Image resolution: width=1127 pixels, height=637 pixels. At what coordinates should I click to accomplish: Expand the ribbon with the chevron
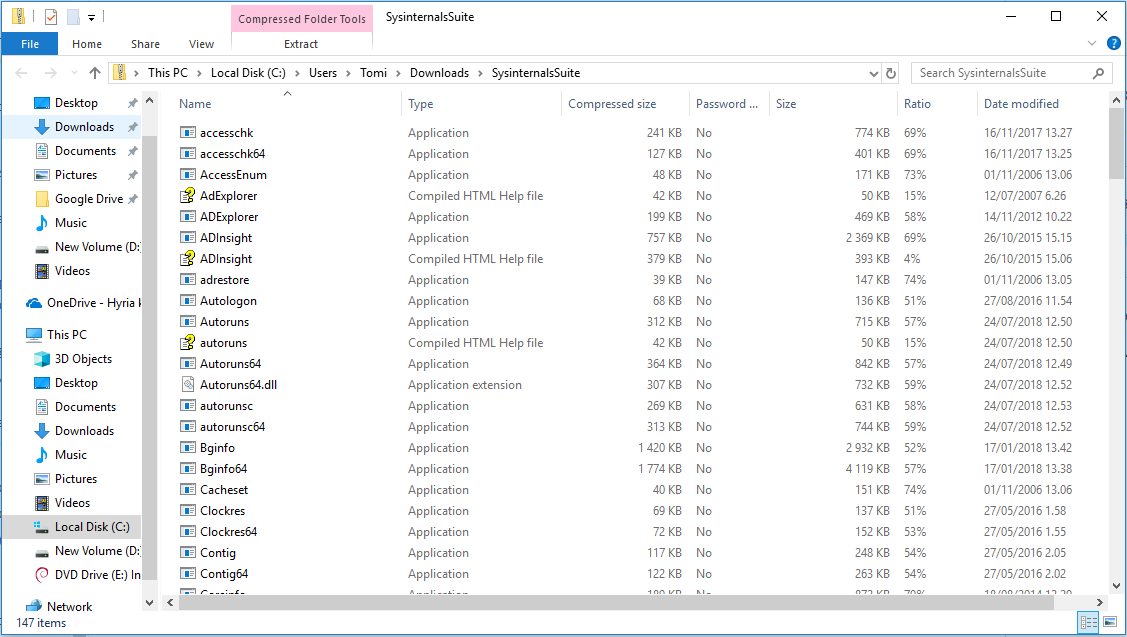pyautogui.click(x=1092, y=44)
